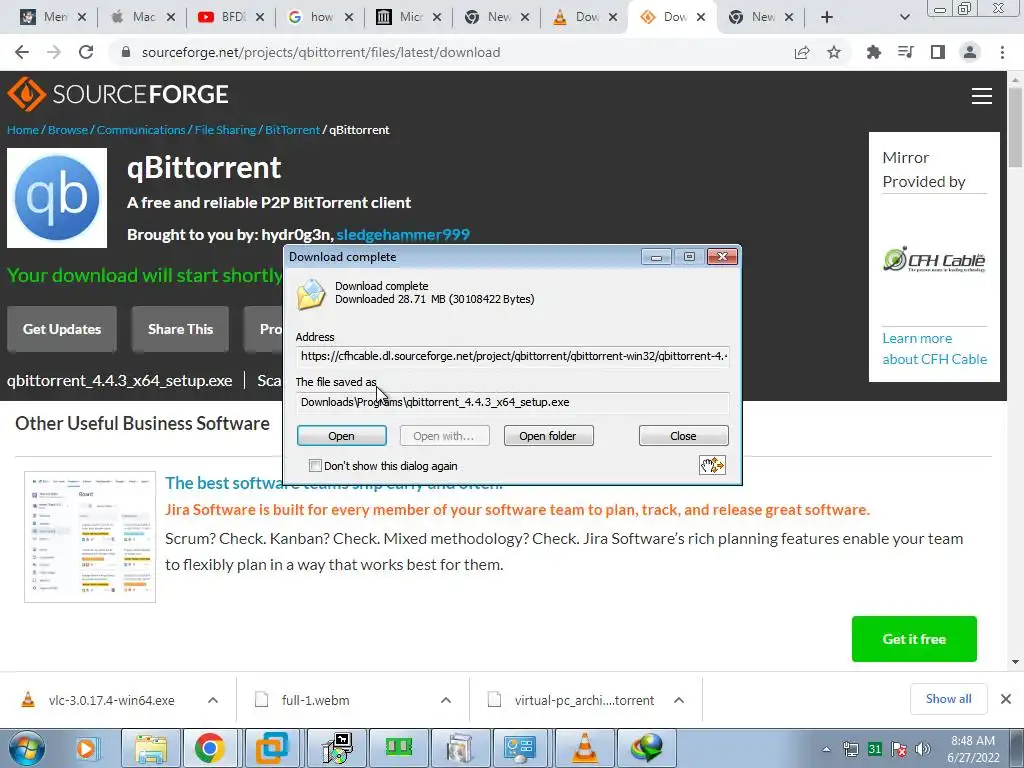Click the browser back arrow
This screenshot has width=1024, height=768.
click(x=22, y=52)
